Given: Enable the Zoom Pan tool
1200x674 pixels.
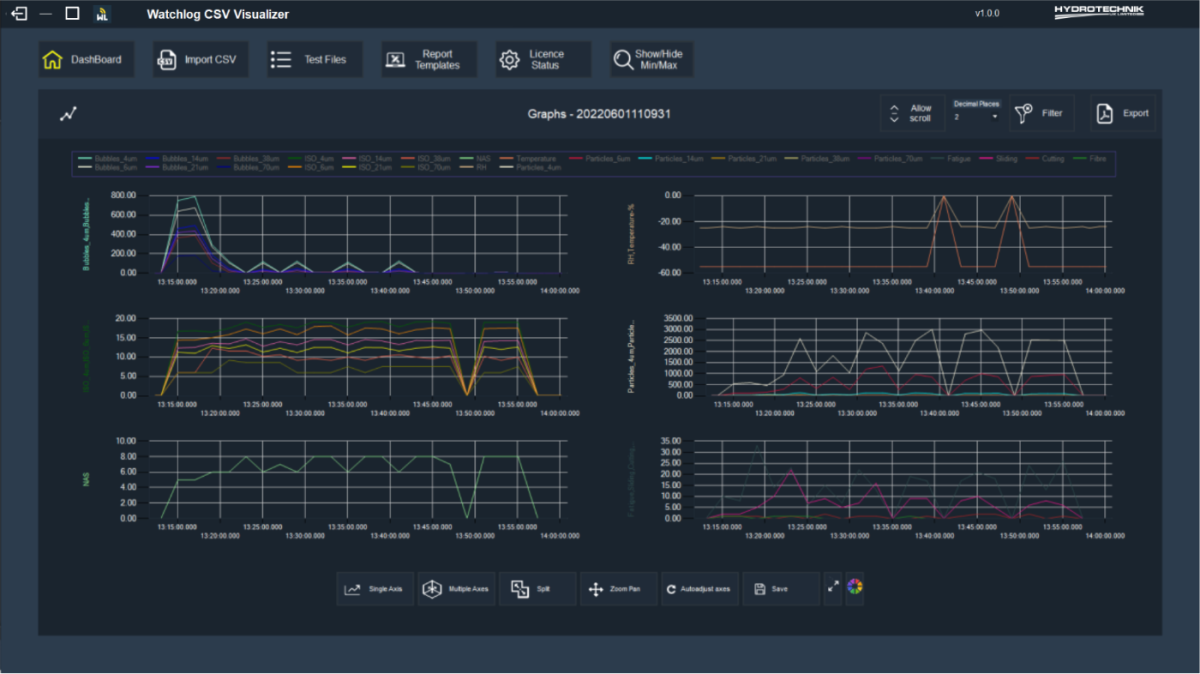Looking at the screenshot, I should 618,589.
